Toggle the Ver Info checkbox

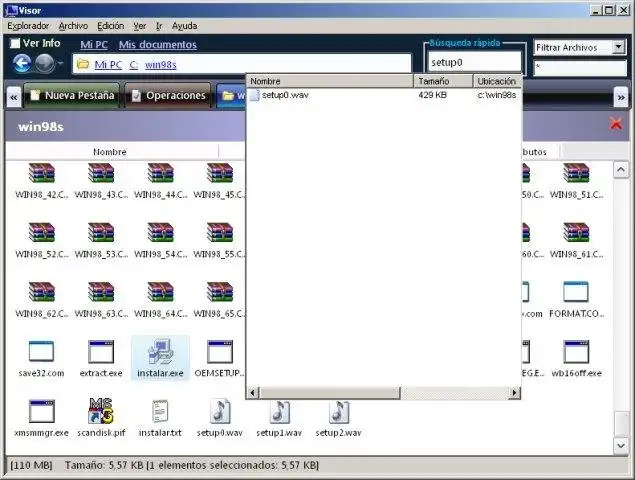point(15,43)
